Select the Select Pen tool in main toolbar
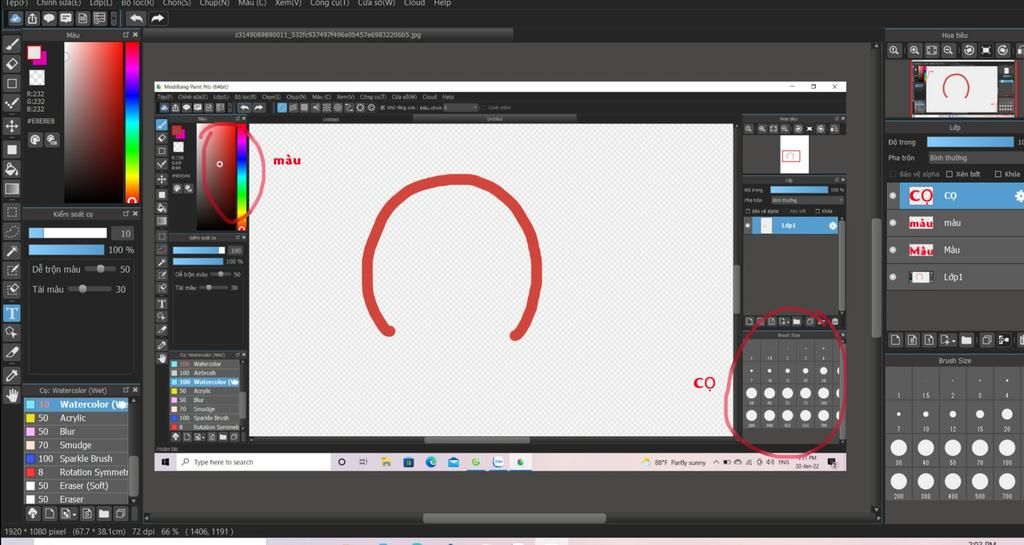This screenshot has height=545, width=1024. point(12,270)
